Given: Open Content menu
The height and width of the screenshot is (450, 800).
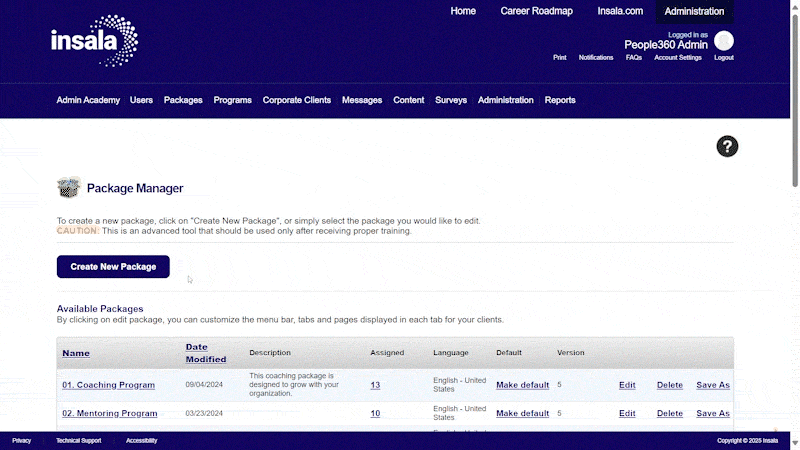Looking at the screenshot, I should (409, 100).
